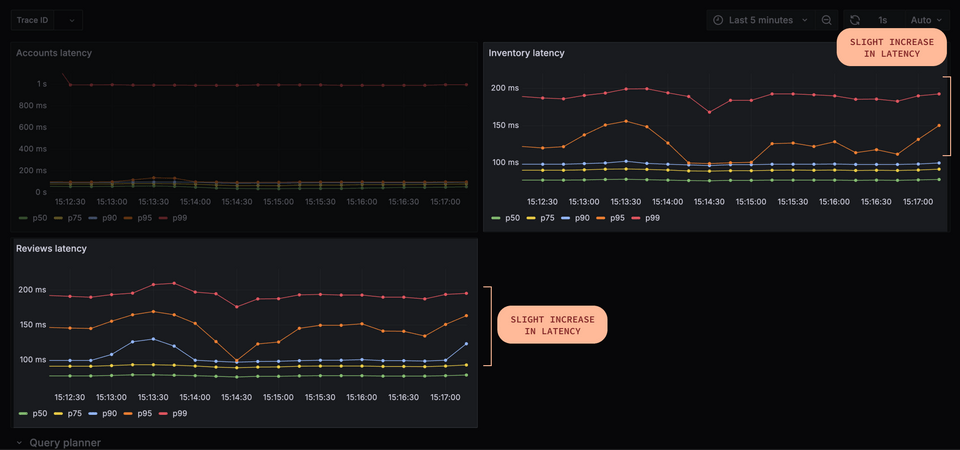Toggle p75 series in Accounts latency legend
The image size is (960, 450).
67,217
